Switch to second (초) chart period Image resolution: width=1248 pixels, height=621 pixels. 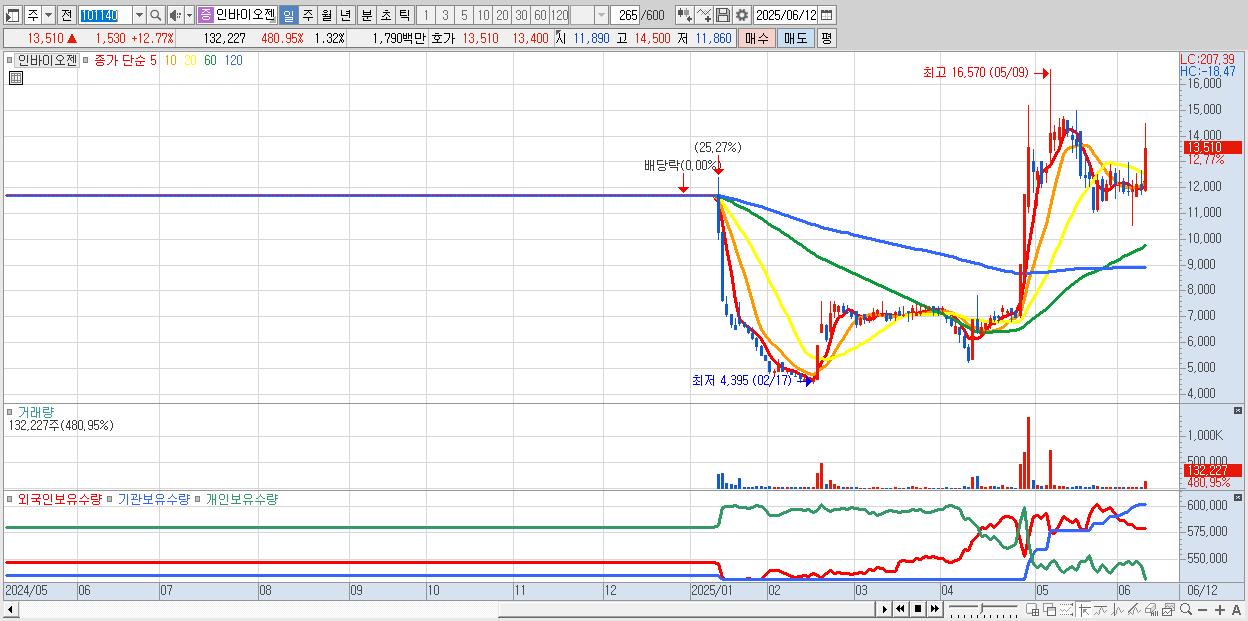385,15
